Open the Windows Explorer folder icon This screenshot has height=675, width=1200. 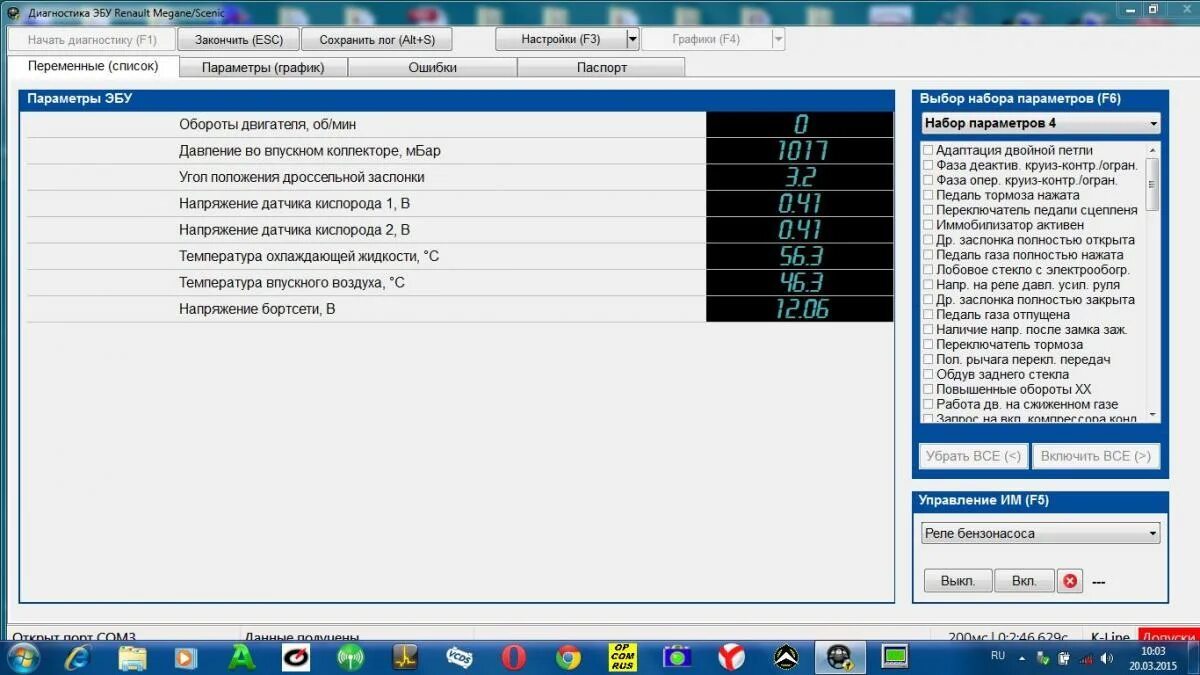pos(132,657)
